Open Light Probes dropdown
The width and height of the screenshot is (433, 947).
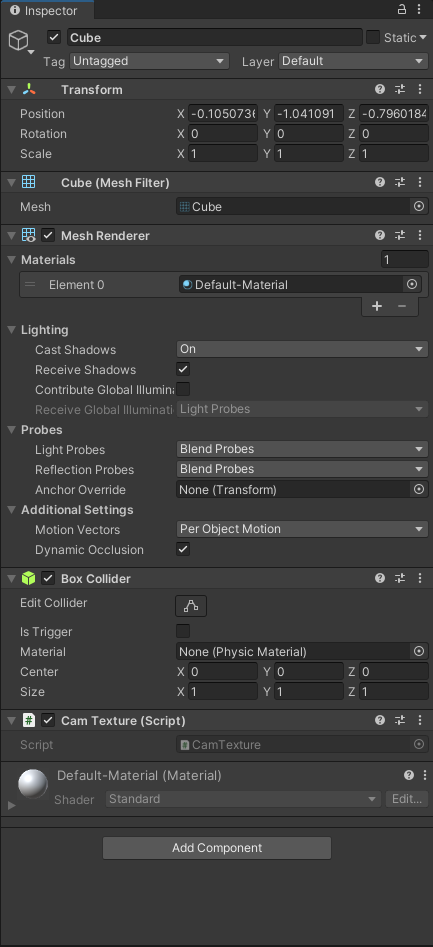[x=302, y=449]
